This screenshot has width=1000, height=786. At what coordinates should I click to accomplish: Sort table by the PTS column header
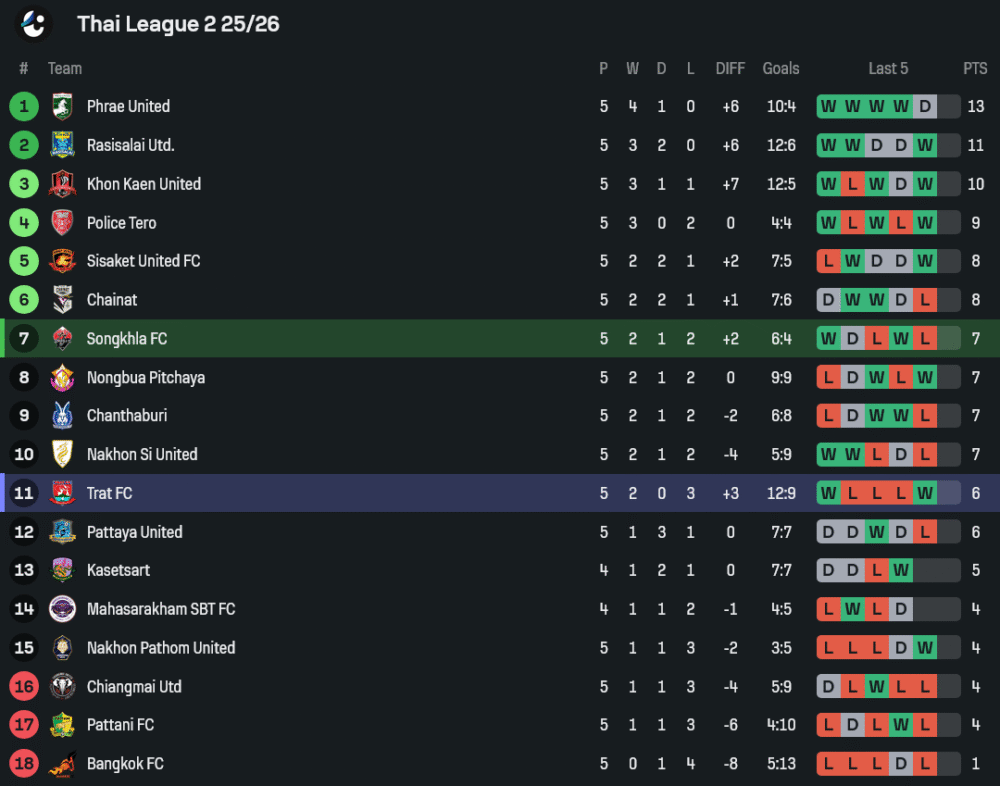(x=975, y=68)
